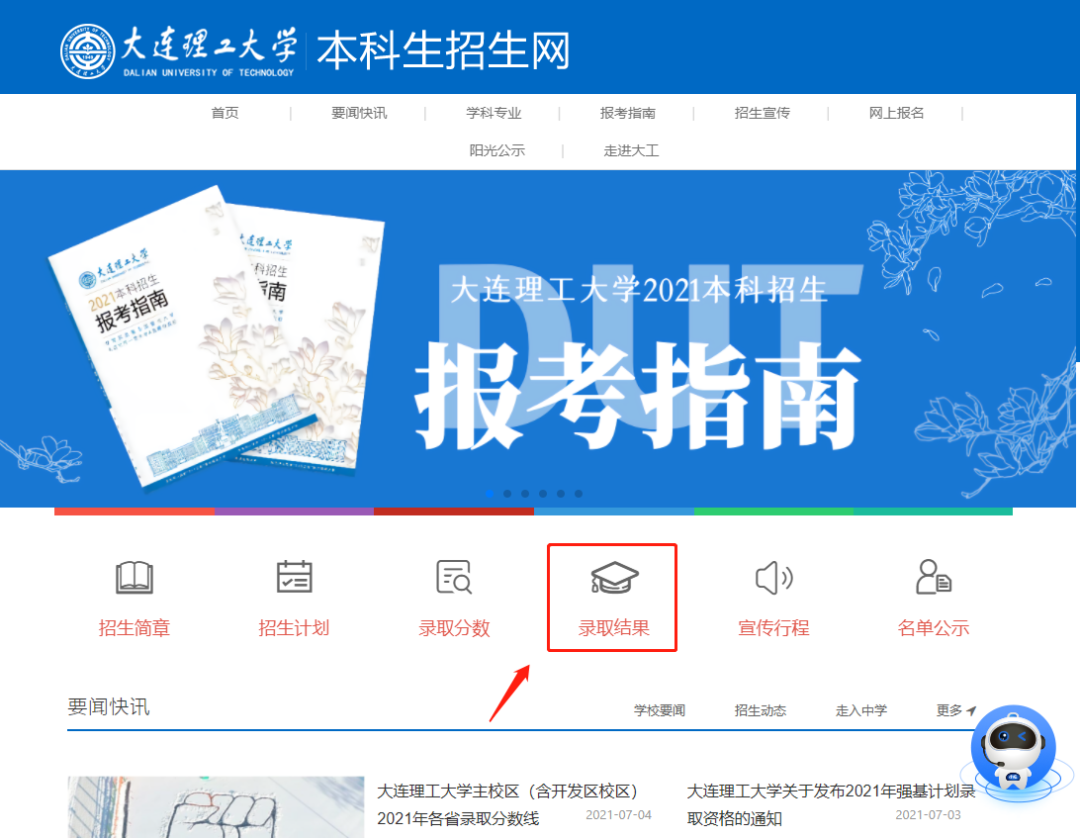This screenshot has width=1080, height=838.
Task: Open the 强基计划录取资格 notice article
Action: [x=831, y=804]
